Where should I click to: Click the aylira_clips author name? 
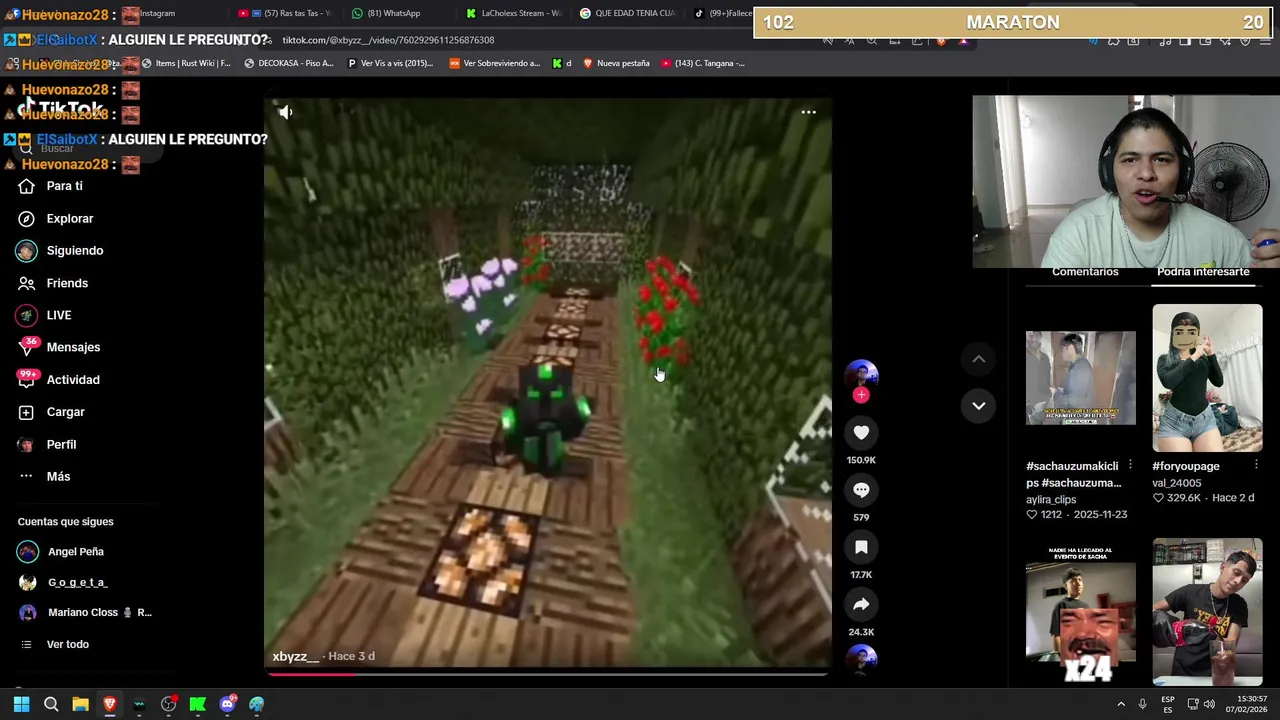point(1051,499)
